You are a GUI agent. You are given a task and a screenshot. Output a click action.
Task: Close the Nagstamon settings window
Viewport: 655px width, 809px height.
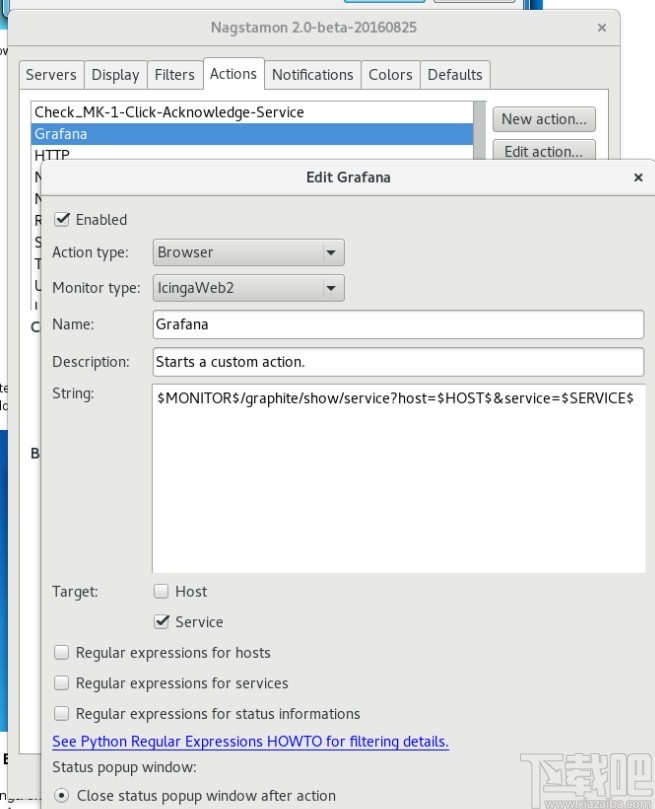(602, 28)
